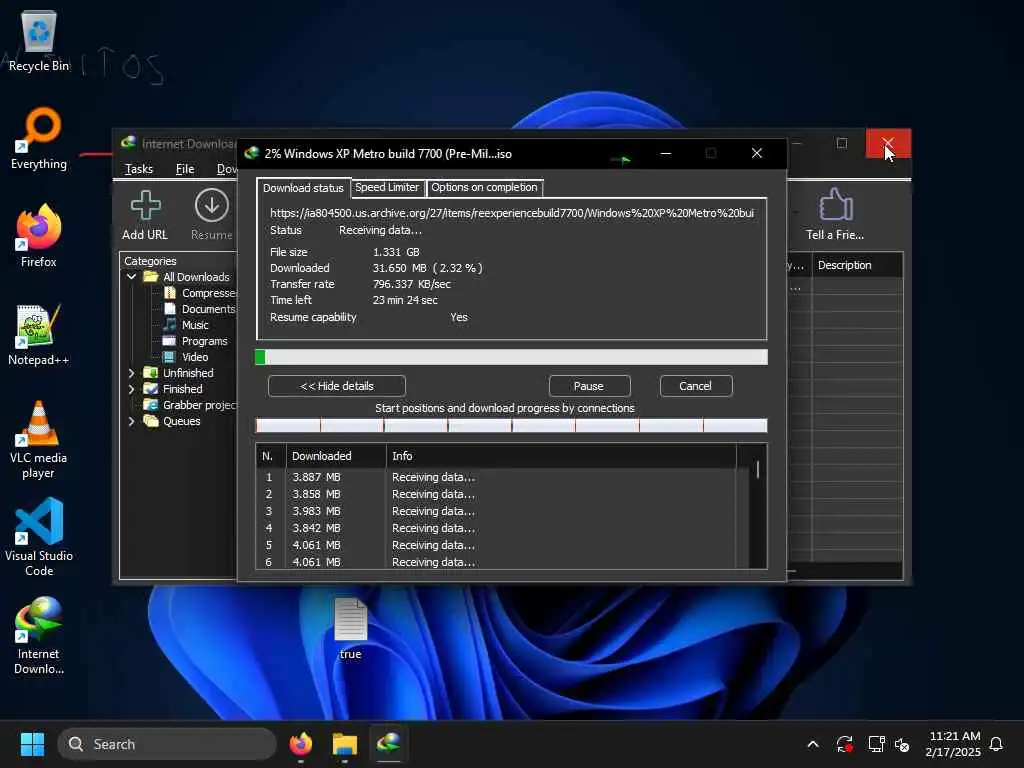The image size is (1024, 768).
Task: Cancel the download
Action: click(696, 386)
